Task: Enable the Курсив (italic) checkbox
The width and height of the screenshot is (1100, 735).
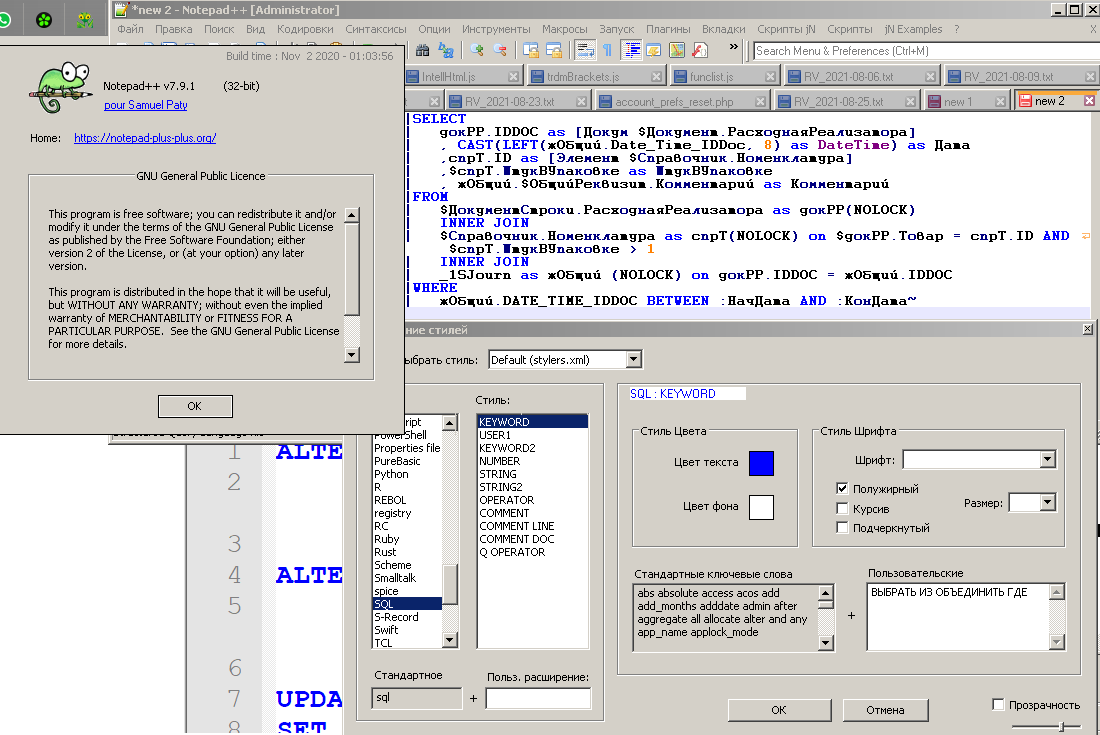Action: pos(843,508)
